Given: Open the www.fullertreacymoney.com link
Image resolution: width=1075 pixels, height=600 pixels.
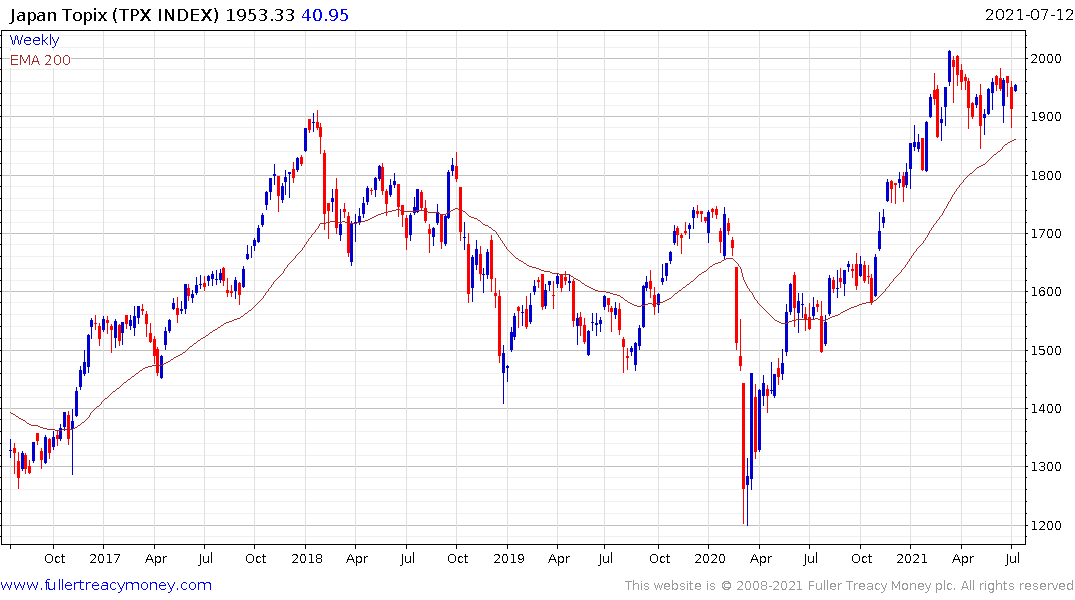Looking at the screenshot, I should (106, 585).
